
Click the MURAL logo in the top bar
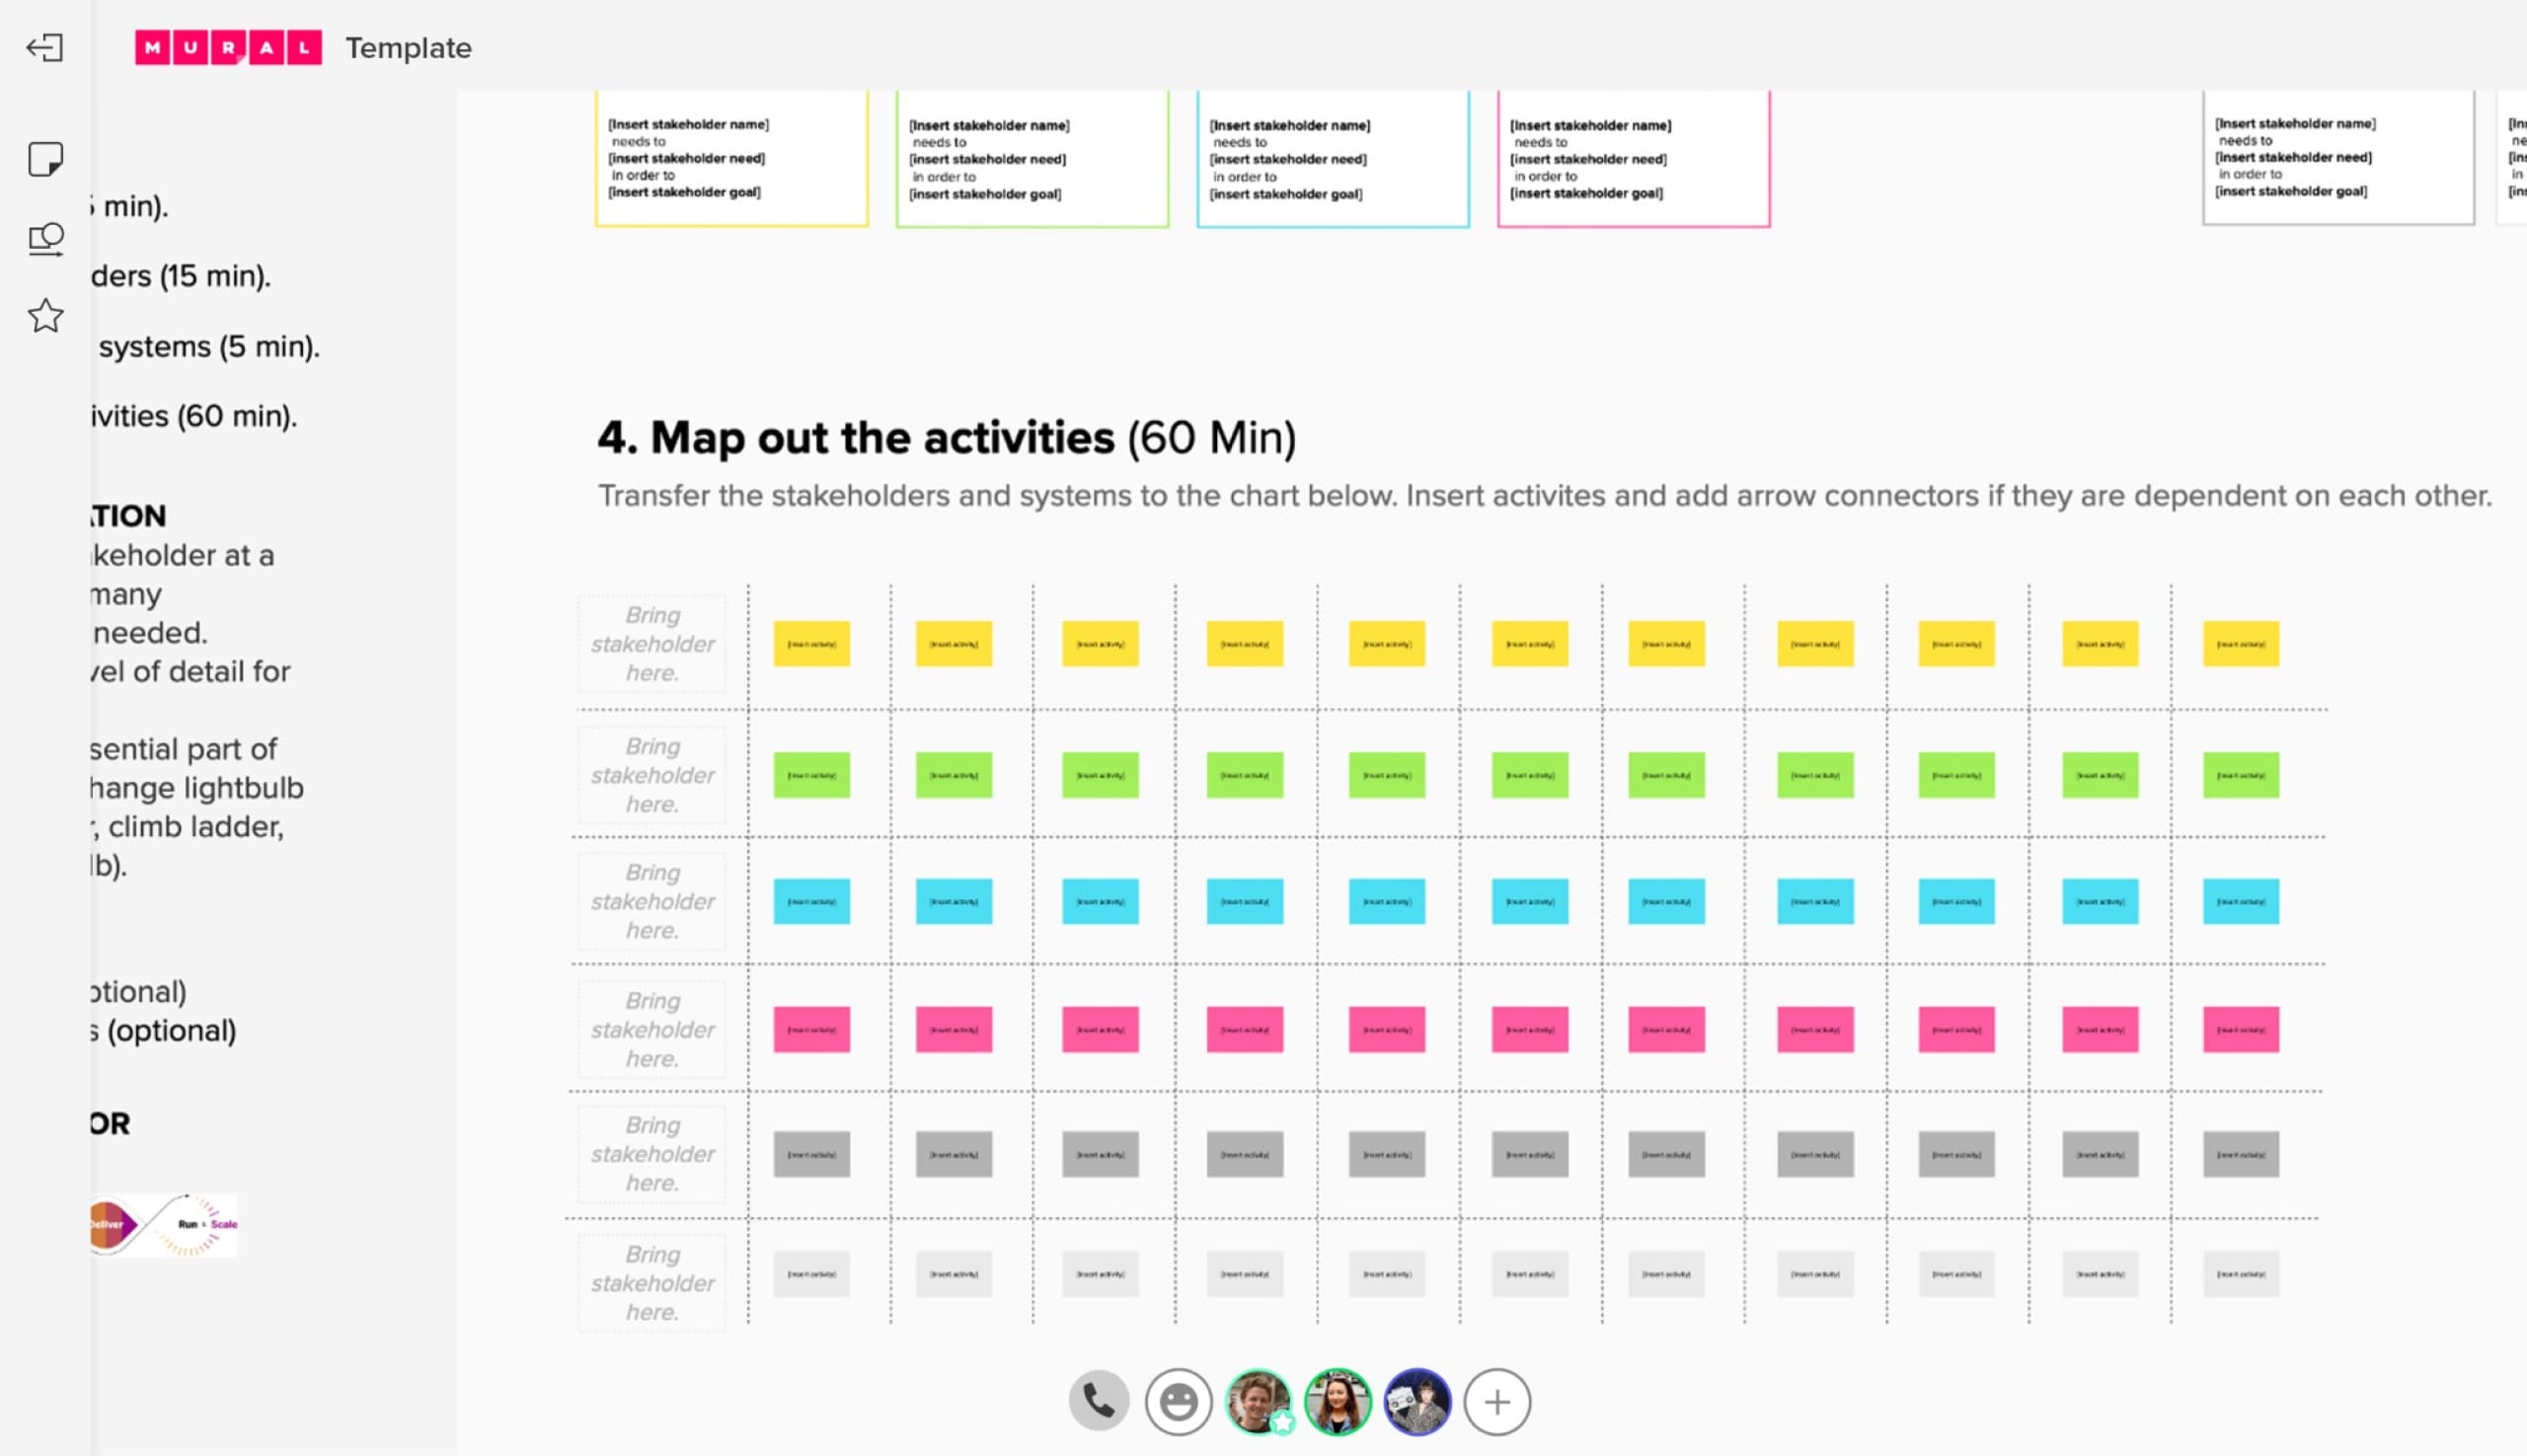(x=228, y=47)
